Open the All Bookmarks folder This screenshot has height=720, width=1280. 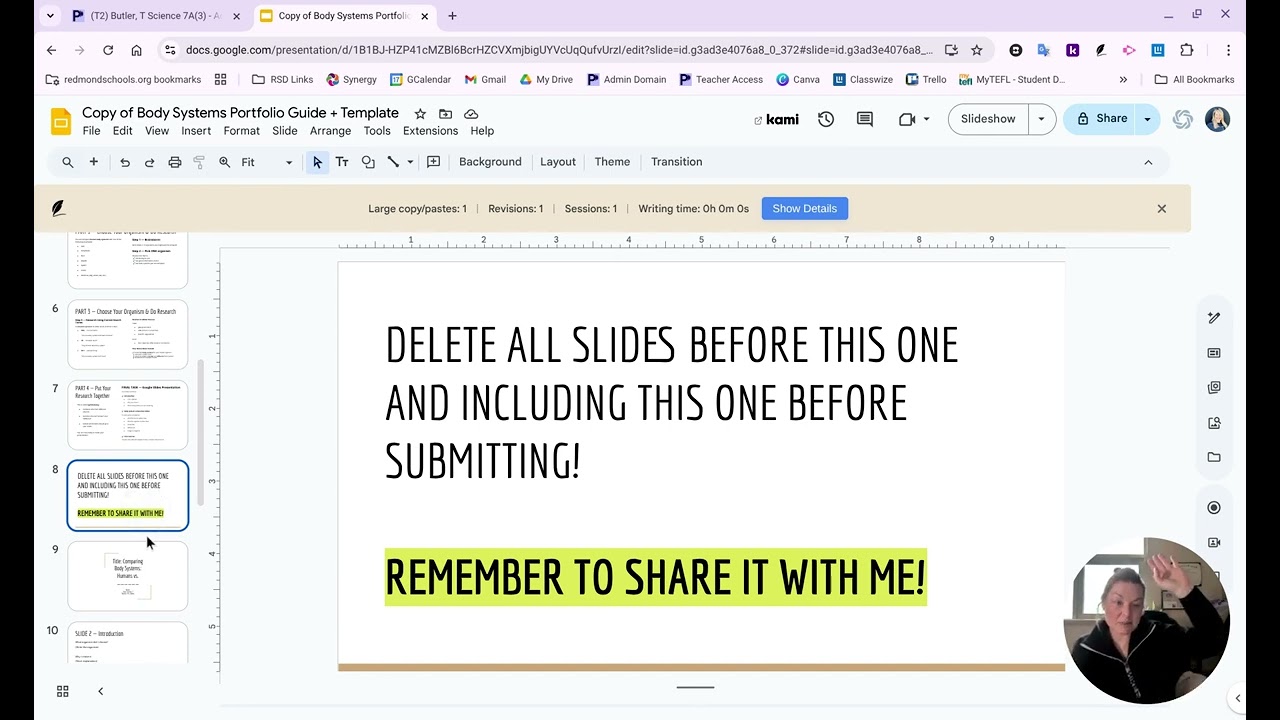tap(1194, 80)
